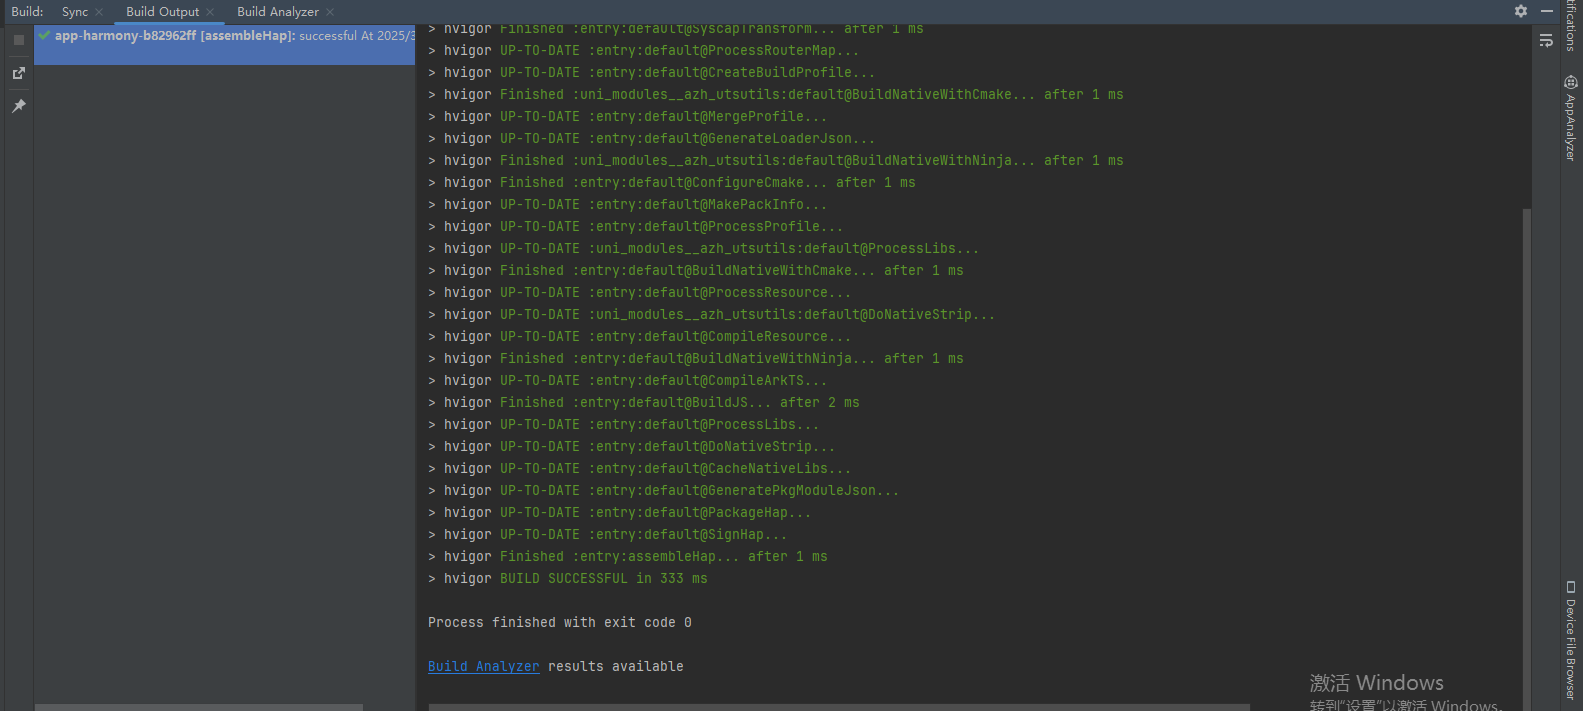Image resolution: width=1583 pixels, height=711 pixels.
Task: Click the 'BUILD SUCCESSFUL in 333 ms' text
Action: pos(604,578)
